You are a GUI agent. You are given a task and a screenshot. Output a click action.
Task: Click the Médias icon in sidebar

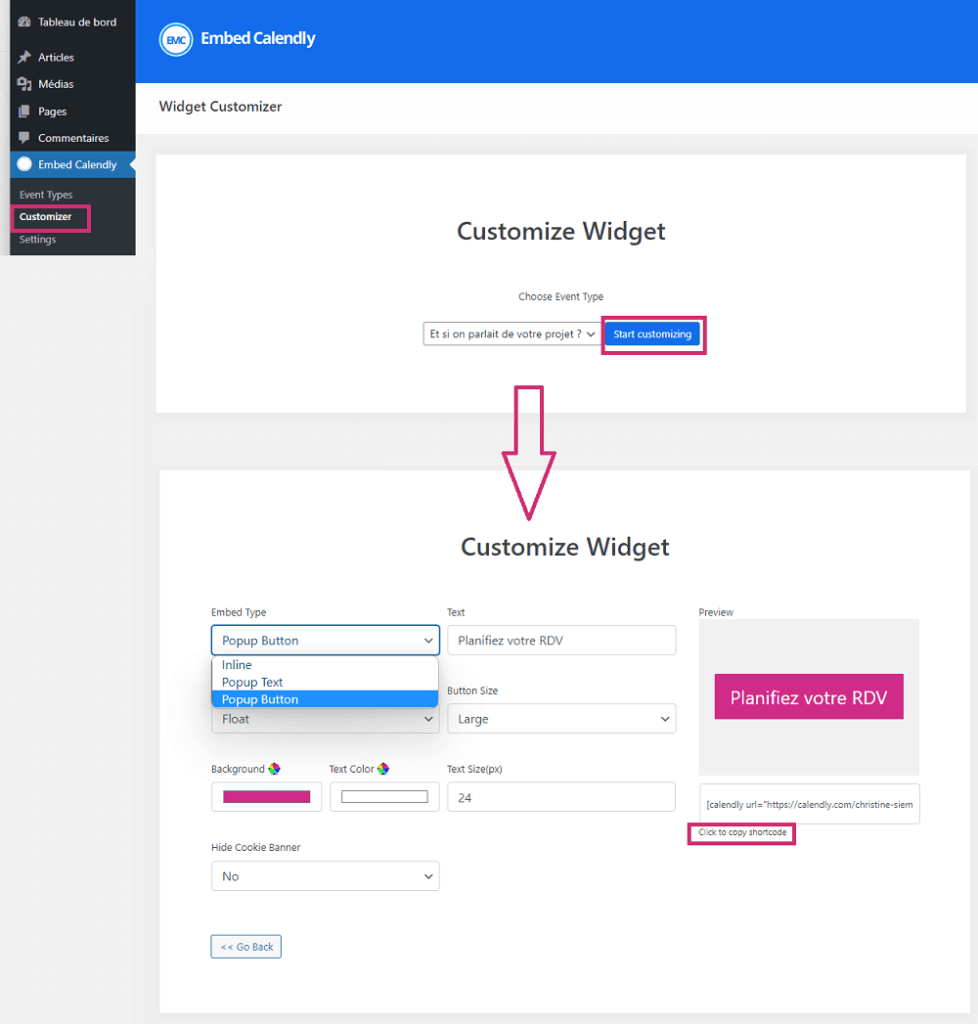[x=24, y=84]
